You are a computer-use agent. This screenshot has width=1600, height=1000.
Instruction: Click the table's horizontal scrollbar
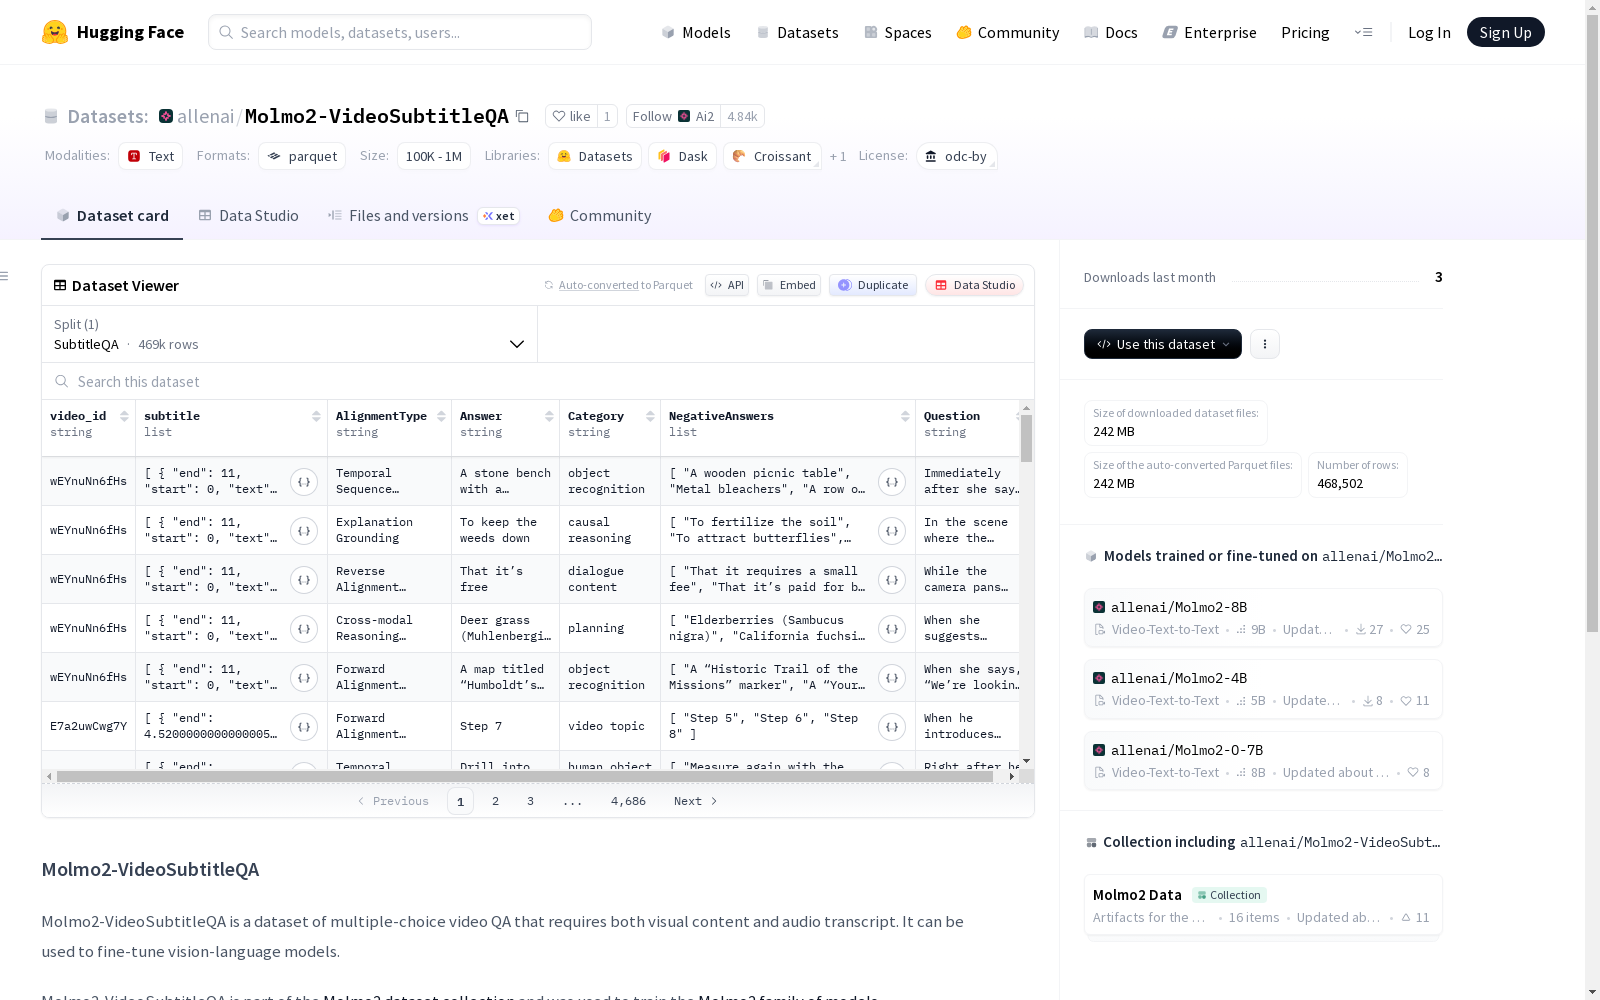click(x=524, y=776)
